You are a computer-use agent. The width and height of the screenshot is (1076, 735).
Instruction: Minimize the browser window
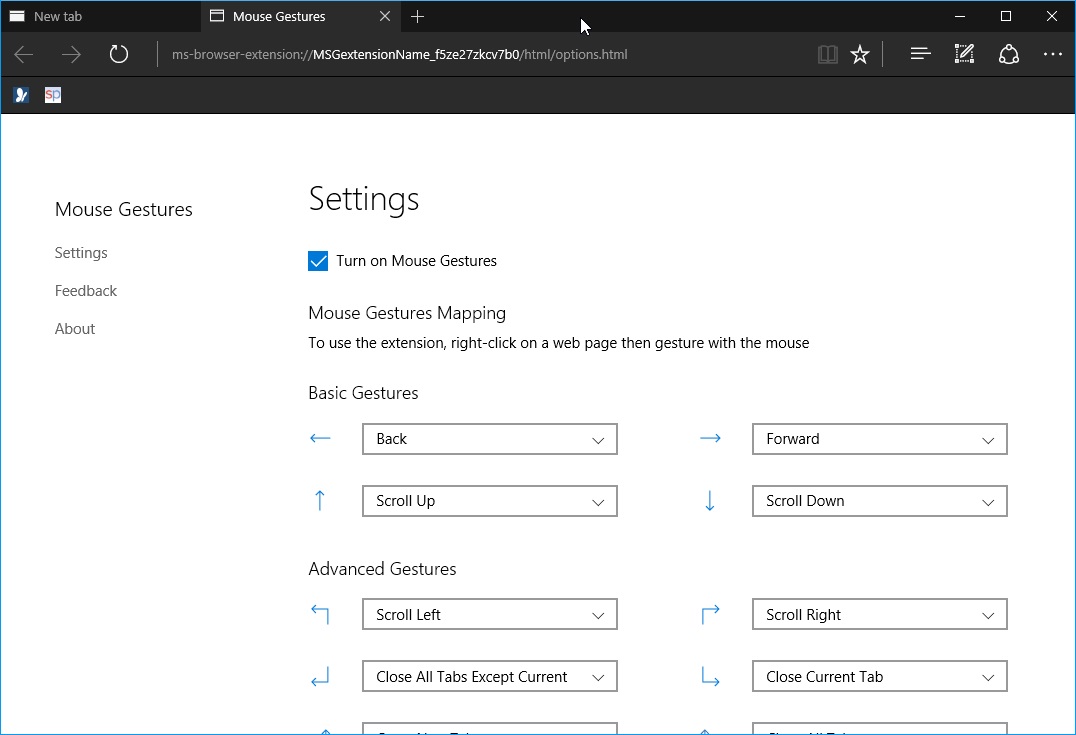tap(960, 16)
